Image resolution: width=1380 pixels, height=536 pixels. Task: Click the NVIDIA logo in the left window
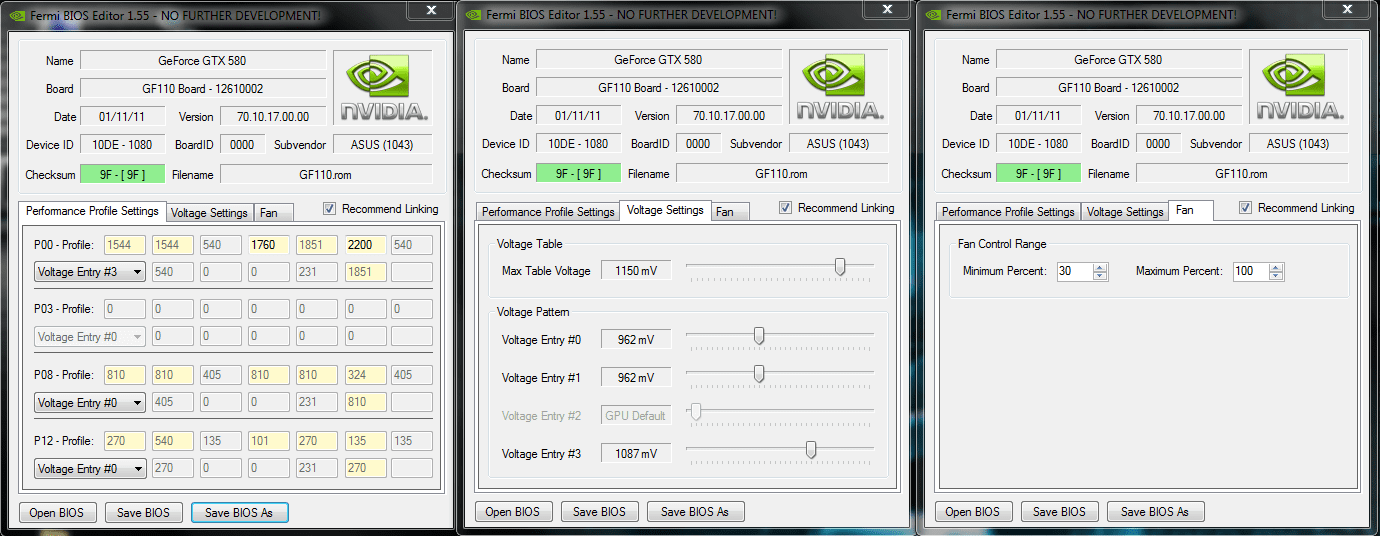coord(383,88)
